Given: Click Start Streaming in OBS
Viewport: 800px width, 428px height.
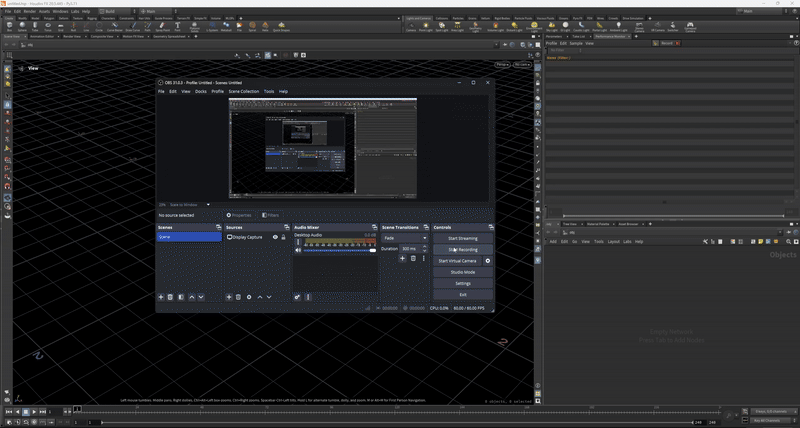Looking at the screenshot, I should click(x=463, y=238).
